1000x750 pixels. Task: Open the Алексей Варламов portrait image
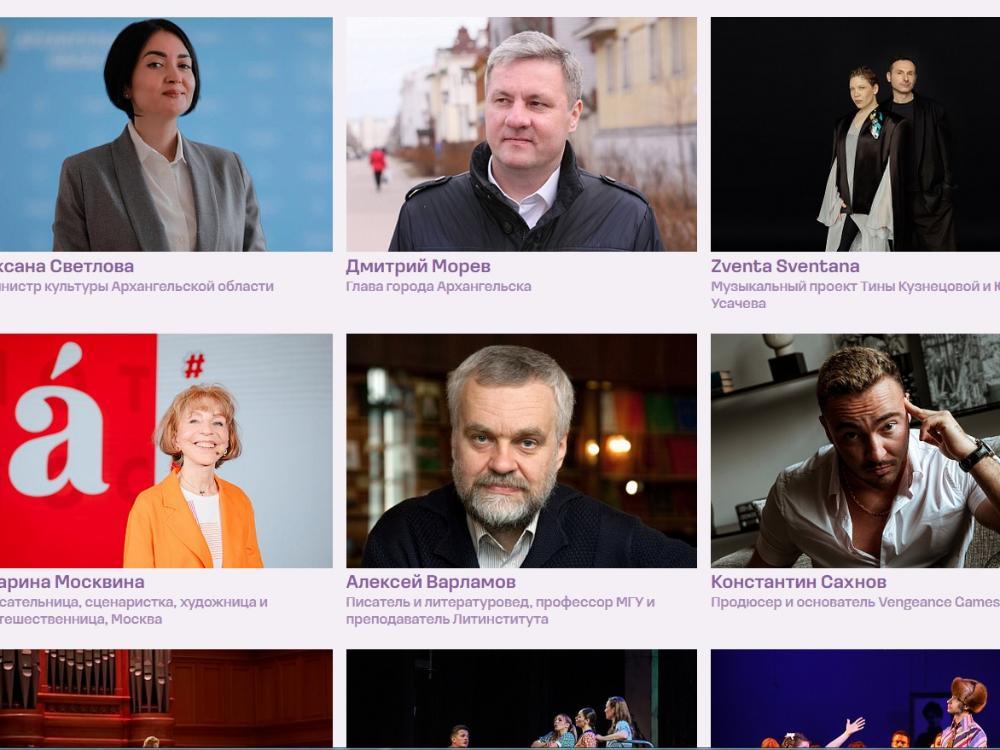[521, 450]
